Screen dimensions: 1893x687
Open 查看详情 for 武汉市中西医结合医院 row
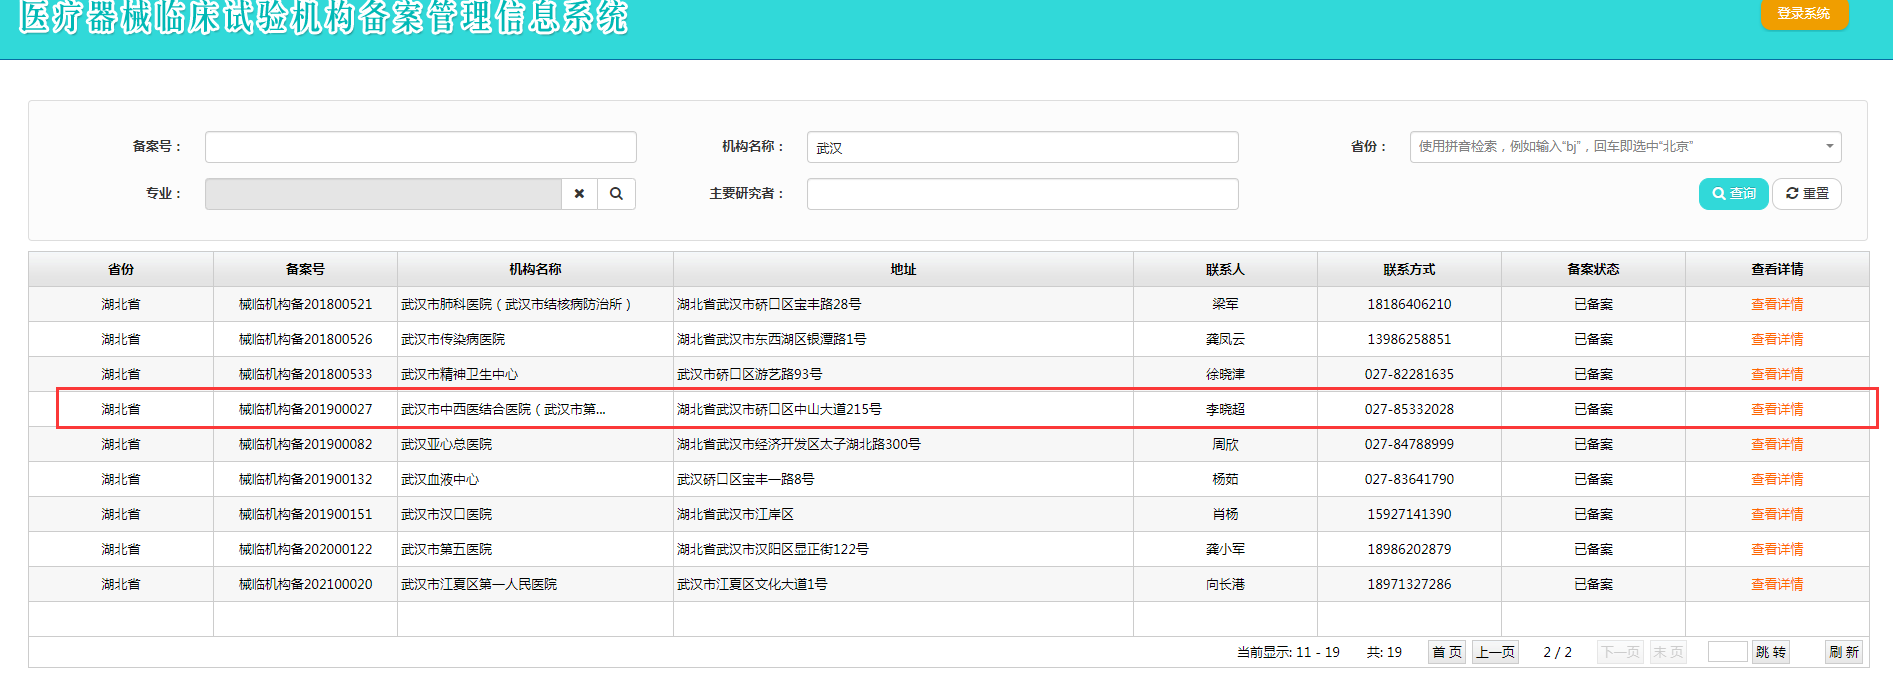tap(1776, 410)
